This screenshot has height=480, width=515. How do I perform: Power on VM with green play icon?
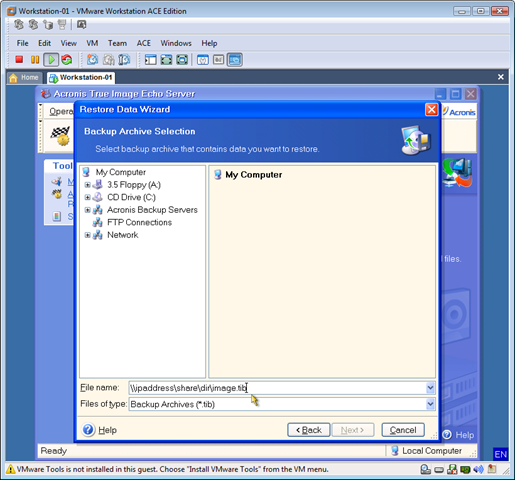51,60
